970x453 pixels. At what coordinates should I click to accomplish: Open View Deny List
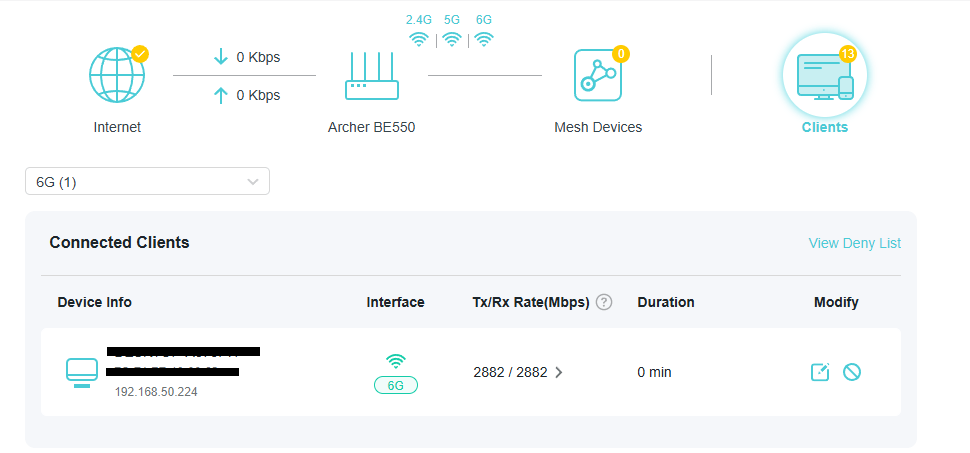pos(854,243)
